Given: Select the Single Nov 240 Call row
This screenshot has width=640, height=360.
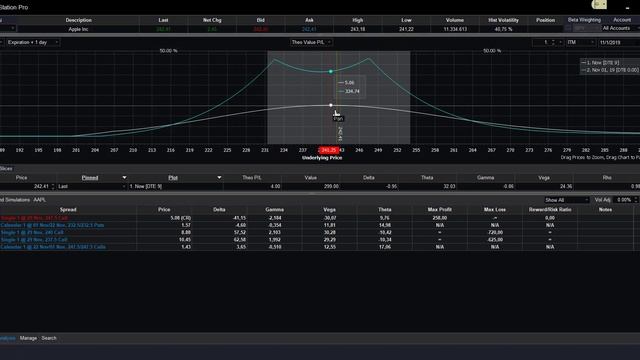Looking at the screenshot, I should [32, 233].
